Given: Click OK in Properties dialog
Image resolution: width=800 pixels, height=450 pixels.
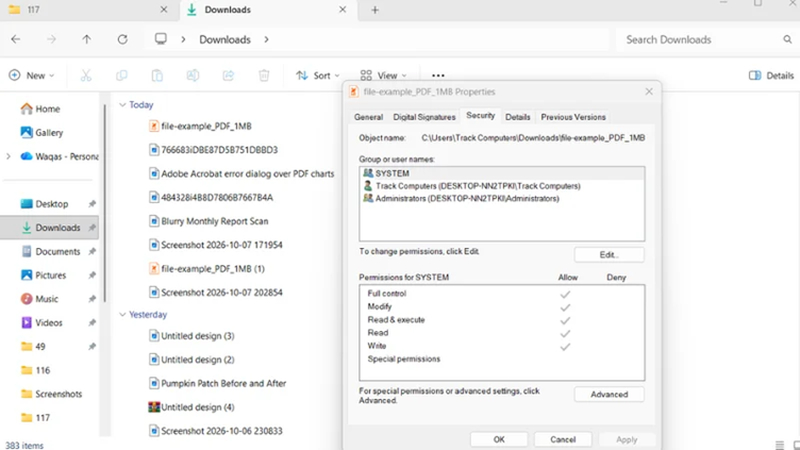Looking at the screenshot, I should [x=499, y=439].
